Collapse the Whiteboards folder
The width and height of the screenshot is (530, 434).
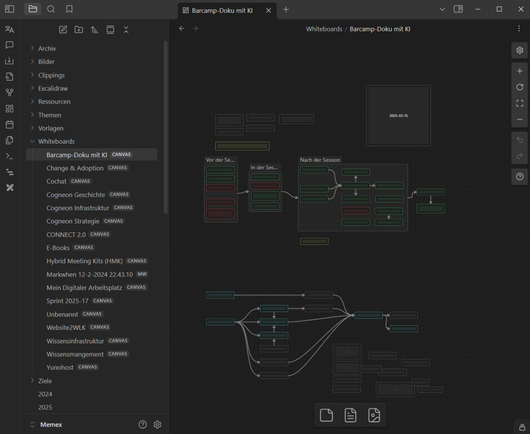point(32,141)
